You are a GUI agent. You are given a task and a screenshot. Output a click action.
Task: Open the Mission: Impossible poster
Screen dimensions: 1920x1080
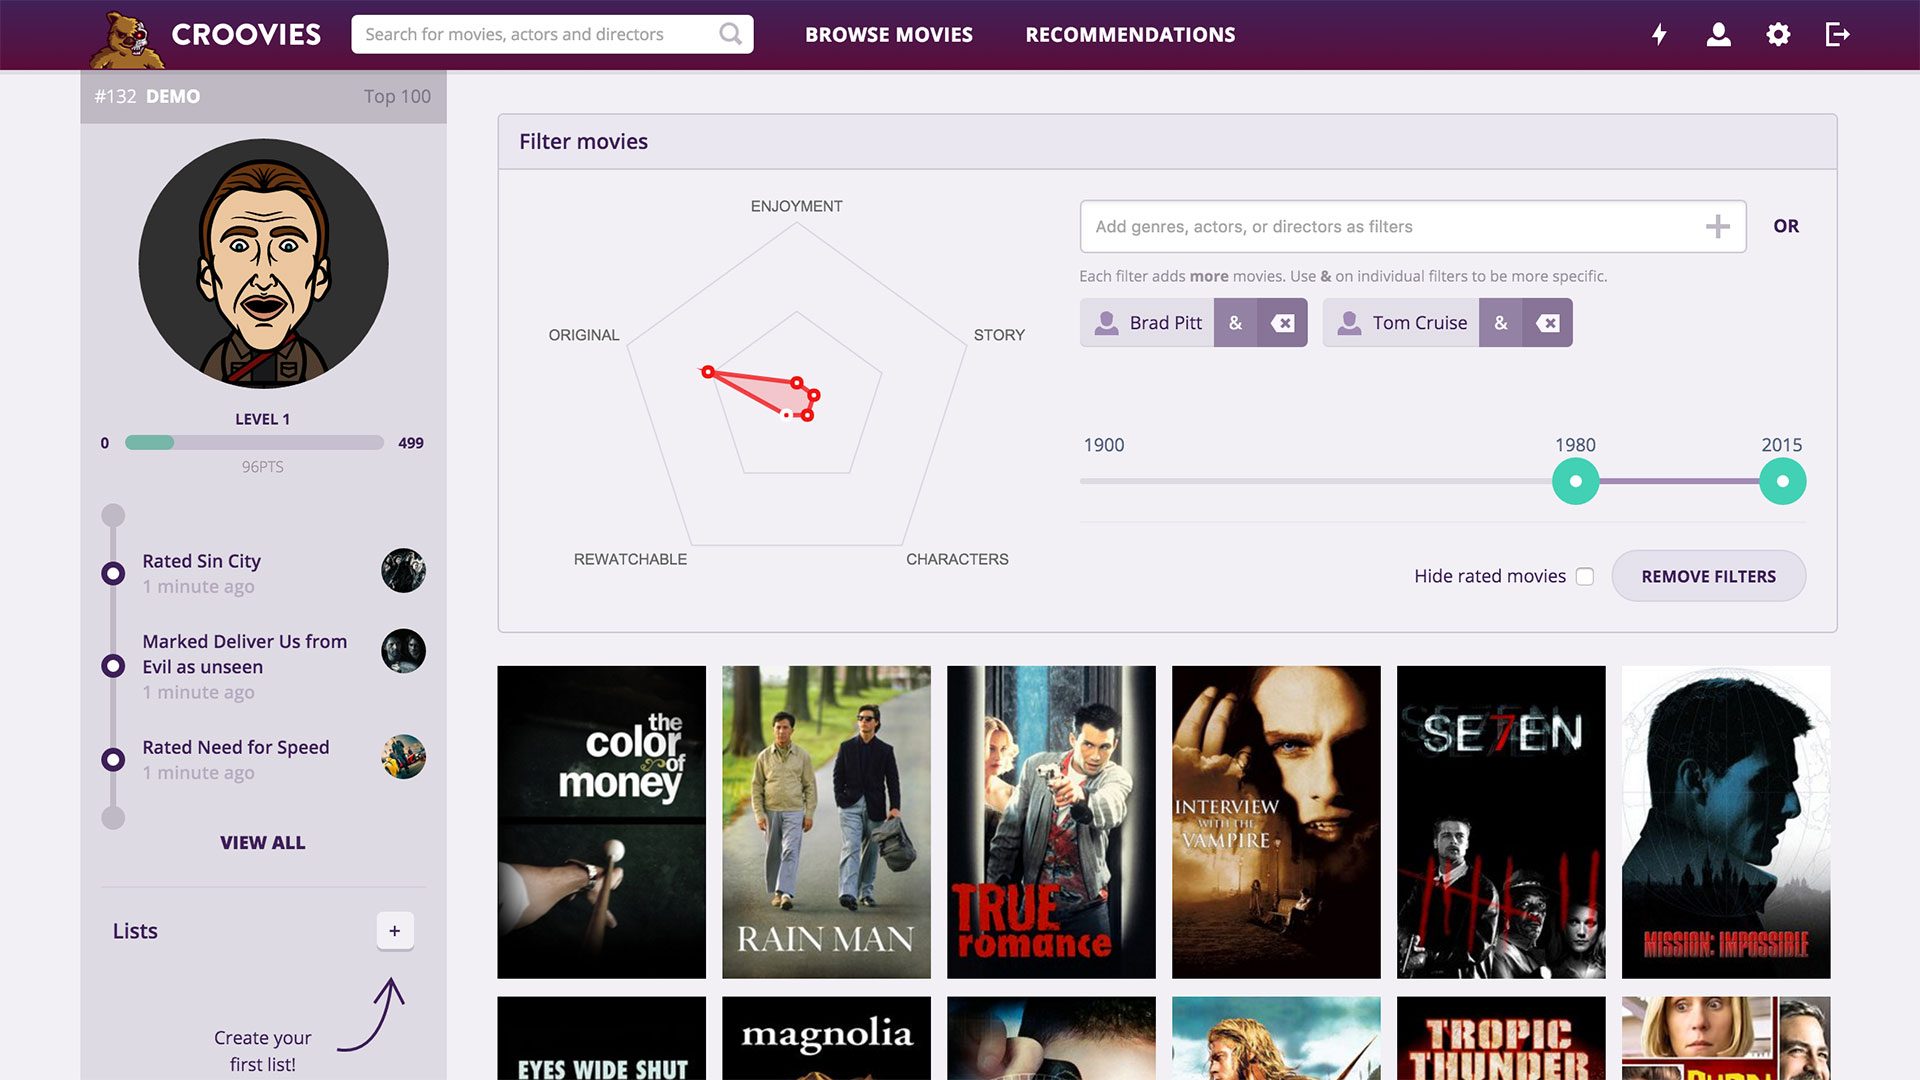tap(1726, 822)
